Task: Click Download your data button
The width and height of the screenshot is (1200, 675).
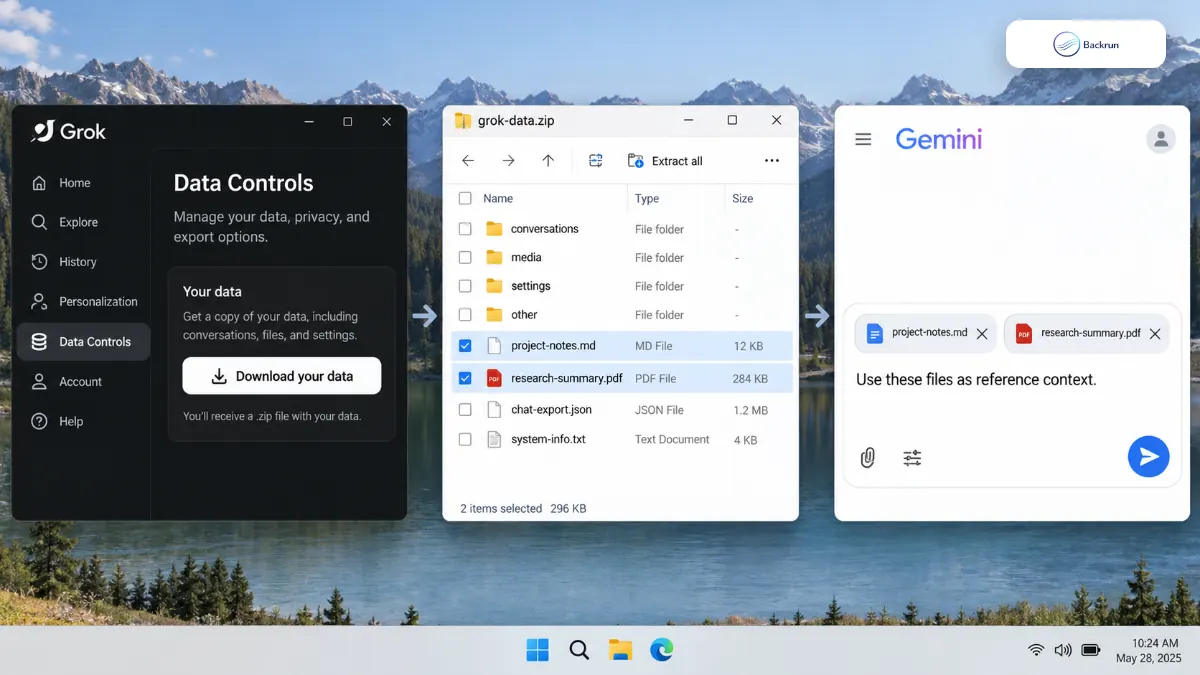Action: (282, 376)
